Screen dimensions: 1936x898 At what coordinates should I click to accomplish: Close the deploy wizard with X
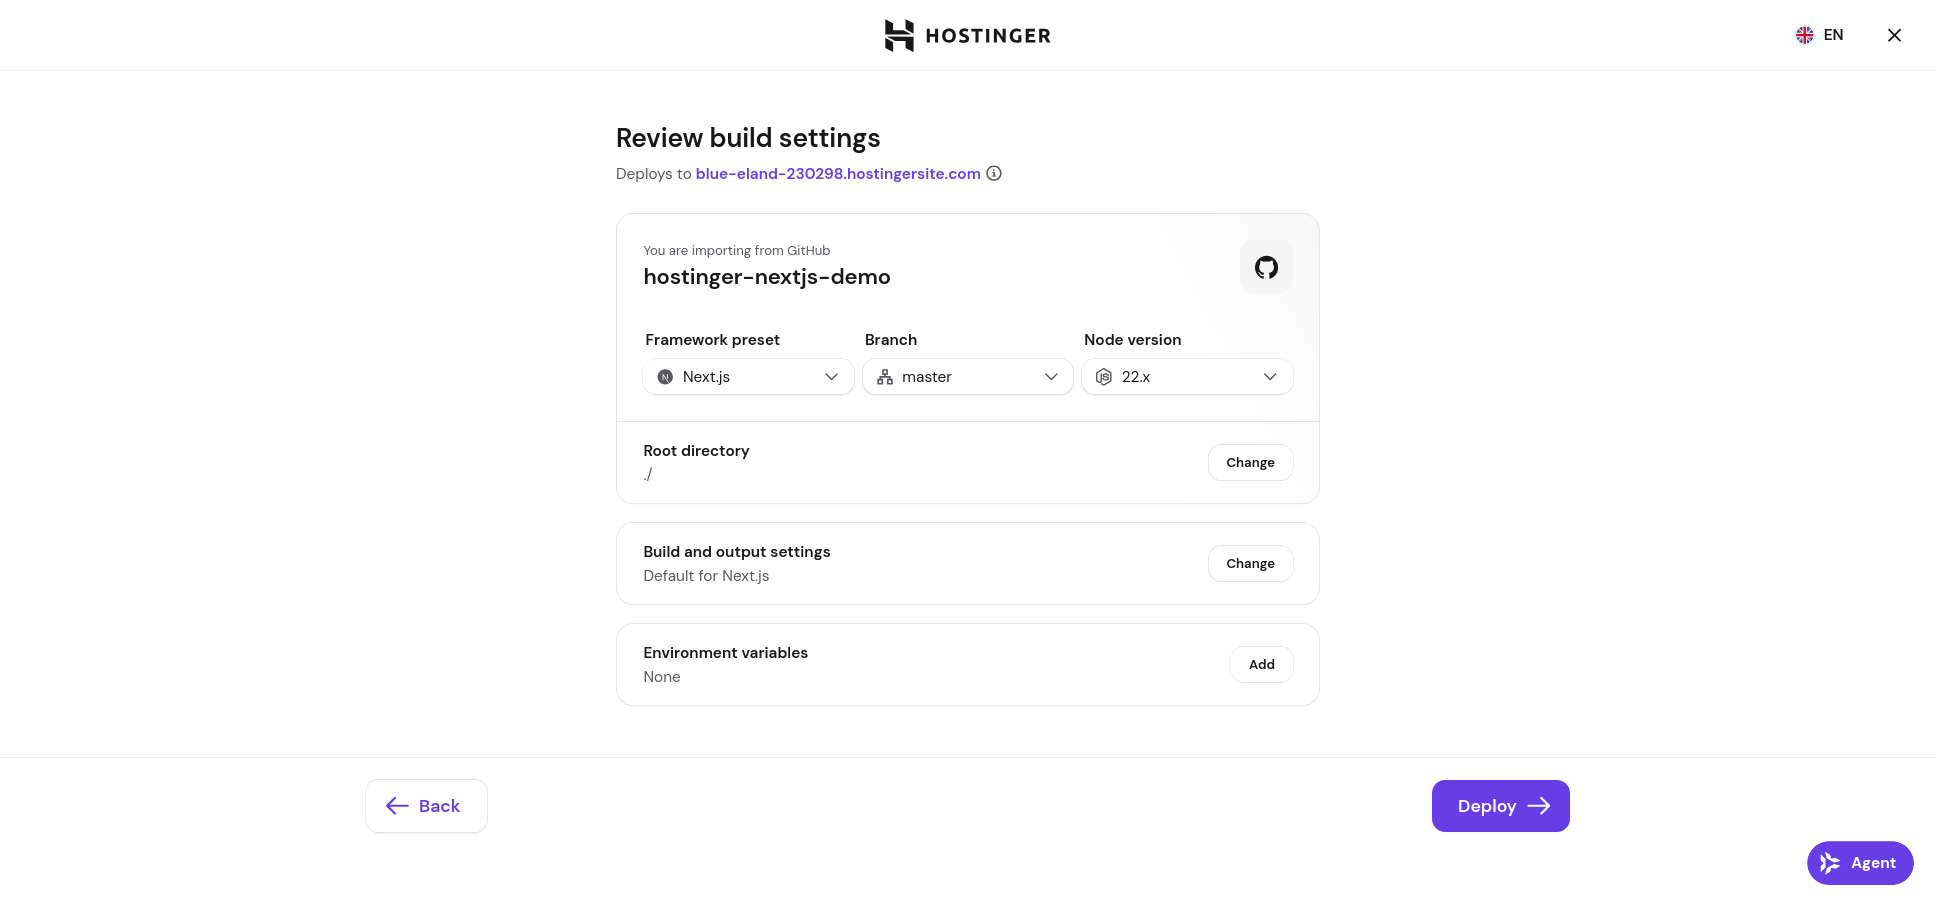click(x=1894, y=35)
